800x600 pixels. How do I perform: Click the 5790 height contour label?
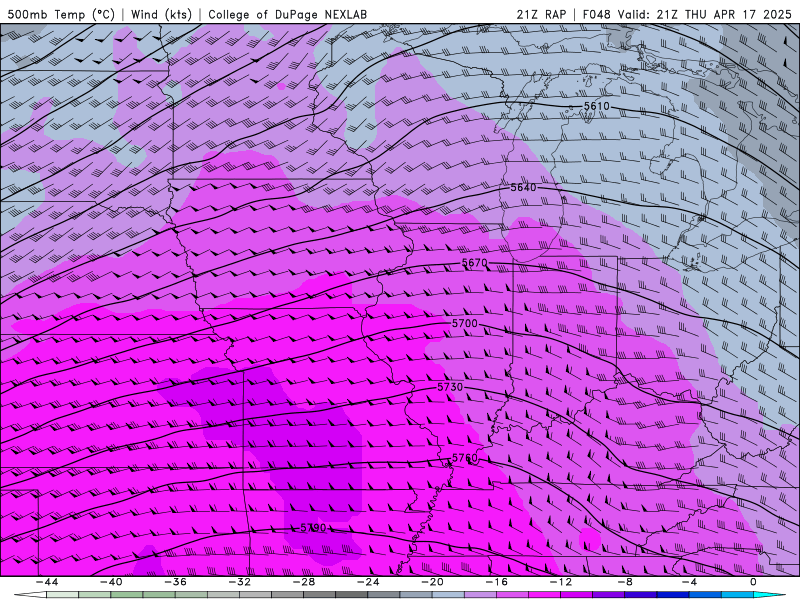point(313,528)
